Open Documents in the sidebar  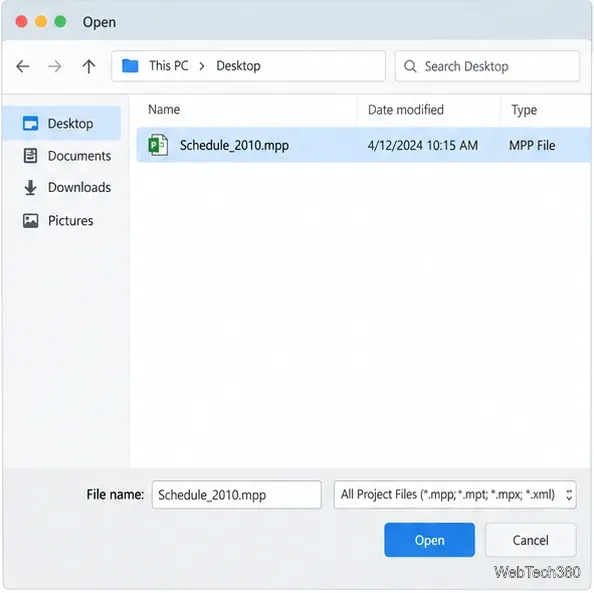[67, 156]
